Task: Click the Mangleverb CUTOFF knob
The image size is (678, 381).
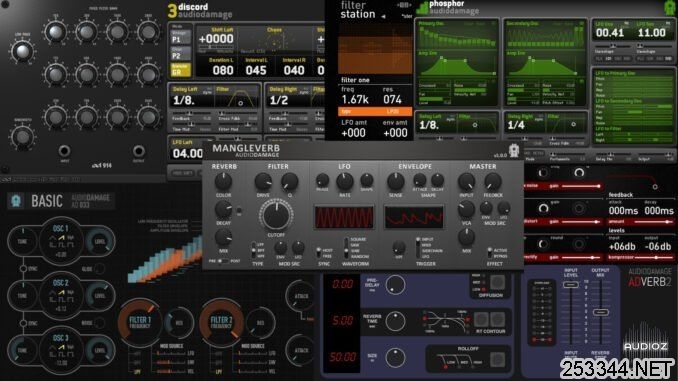Action: click(x=276, y=215)
